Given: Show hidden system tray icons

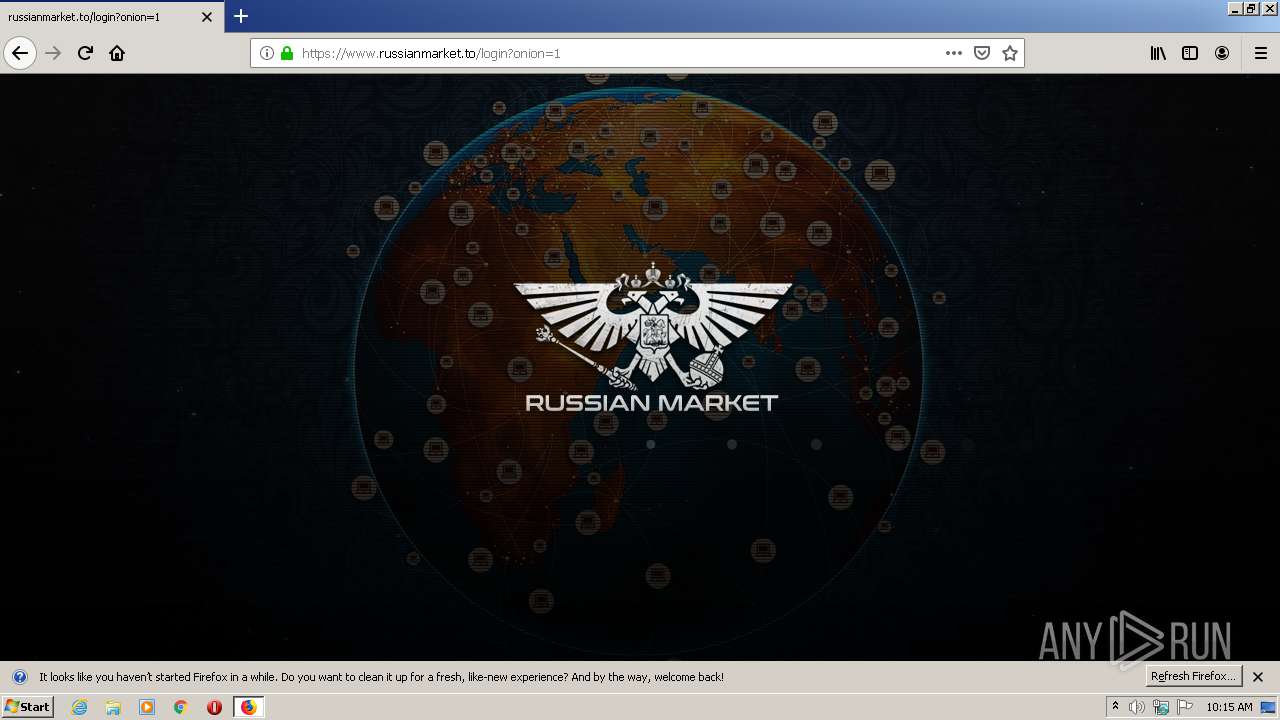Looking at the screenshot, I should [1115, 707].
